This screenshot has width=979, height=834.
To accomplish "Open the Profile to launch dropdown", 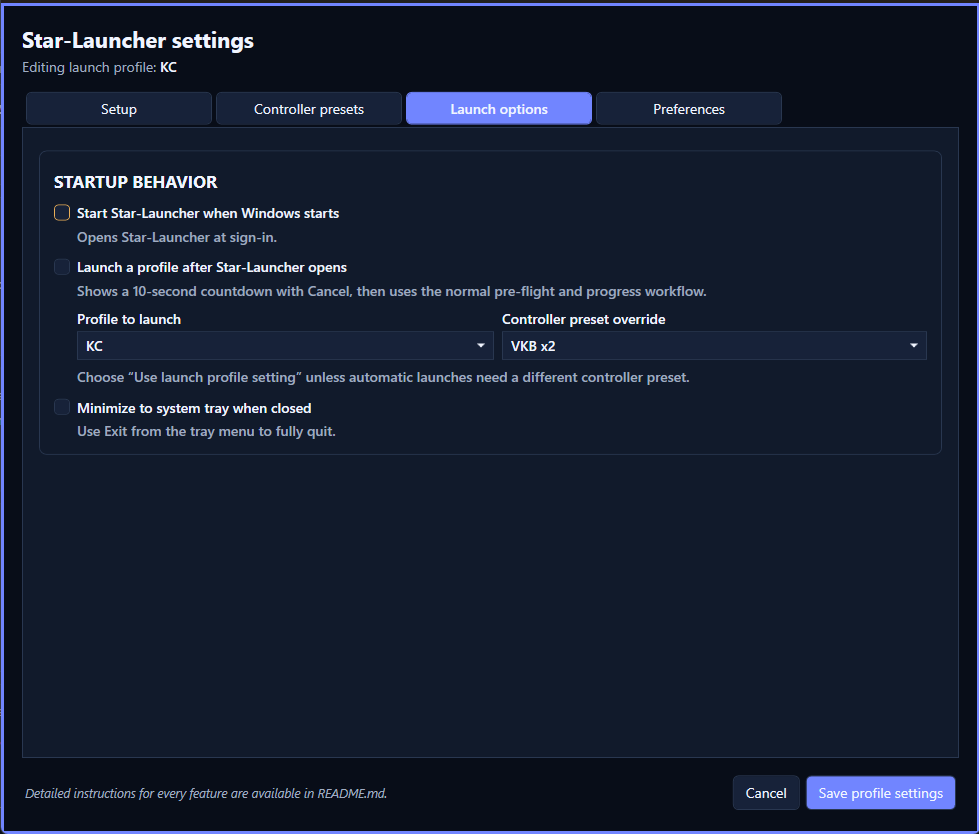I will click(x=285, y=345).
